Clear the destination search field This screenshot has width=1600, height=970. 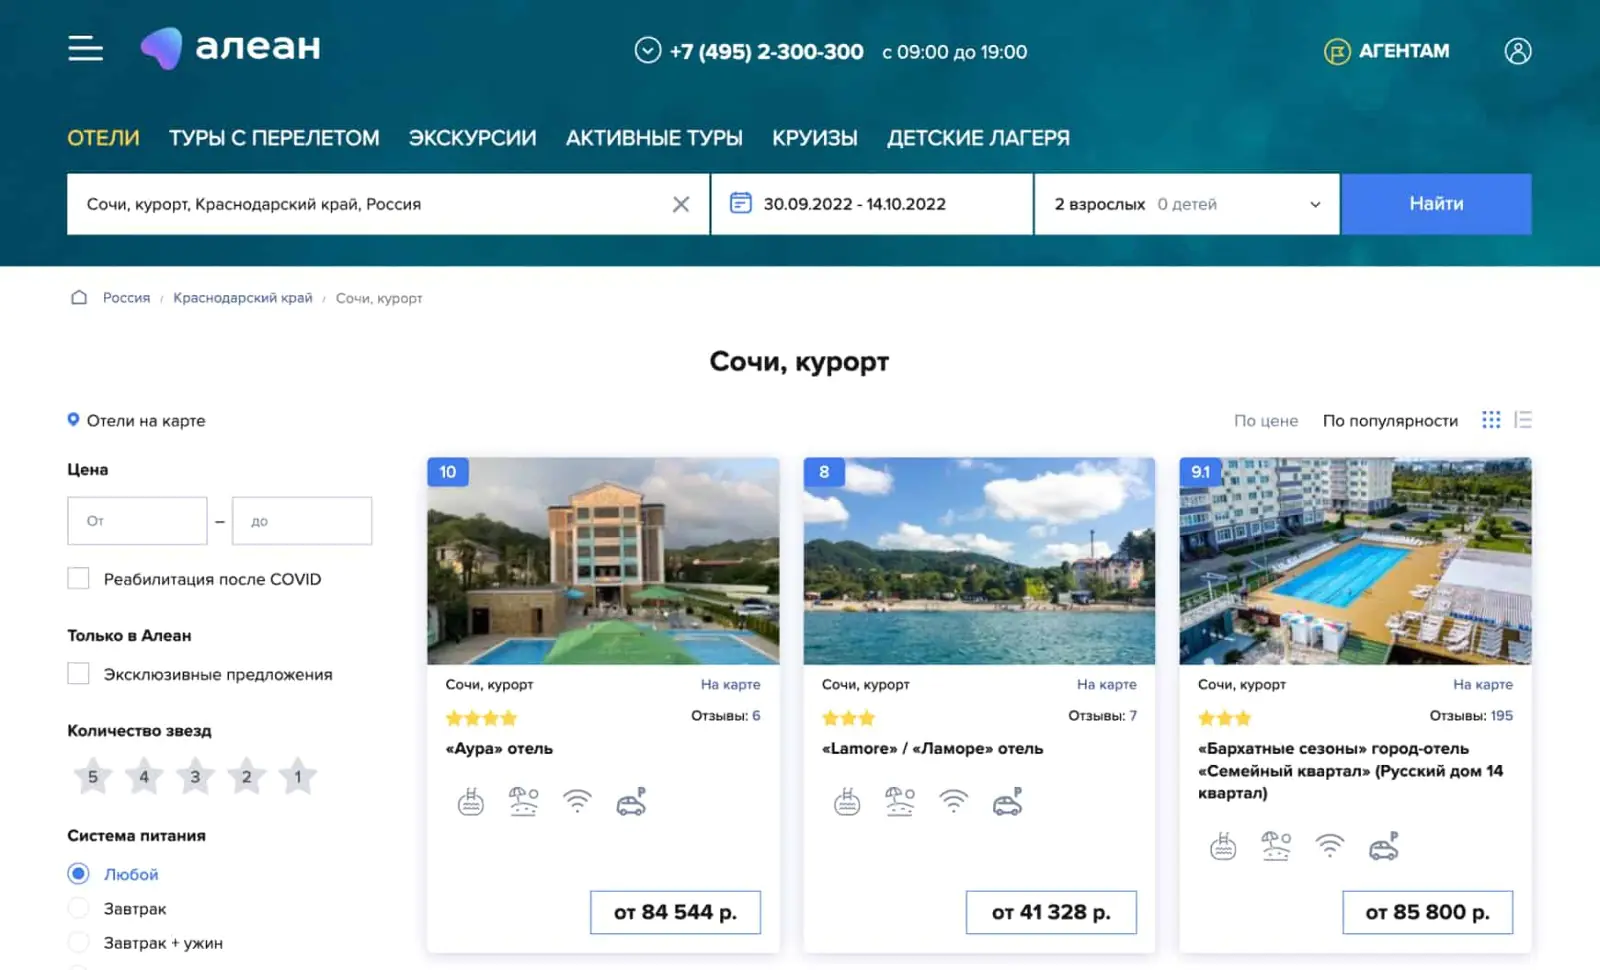click(681, 204)
